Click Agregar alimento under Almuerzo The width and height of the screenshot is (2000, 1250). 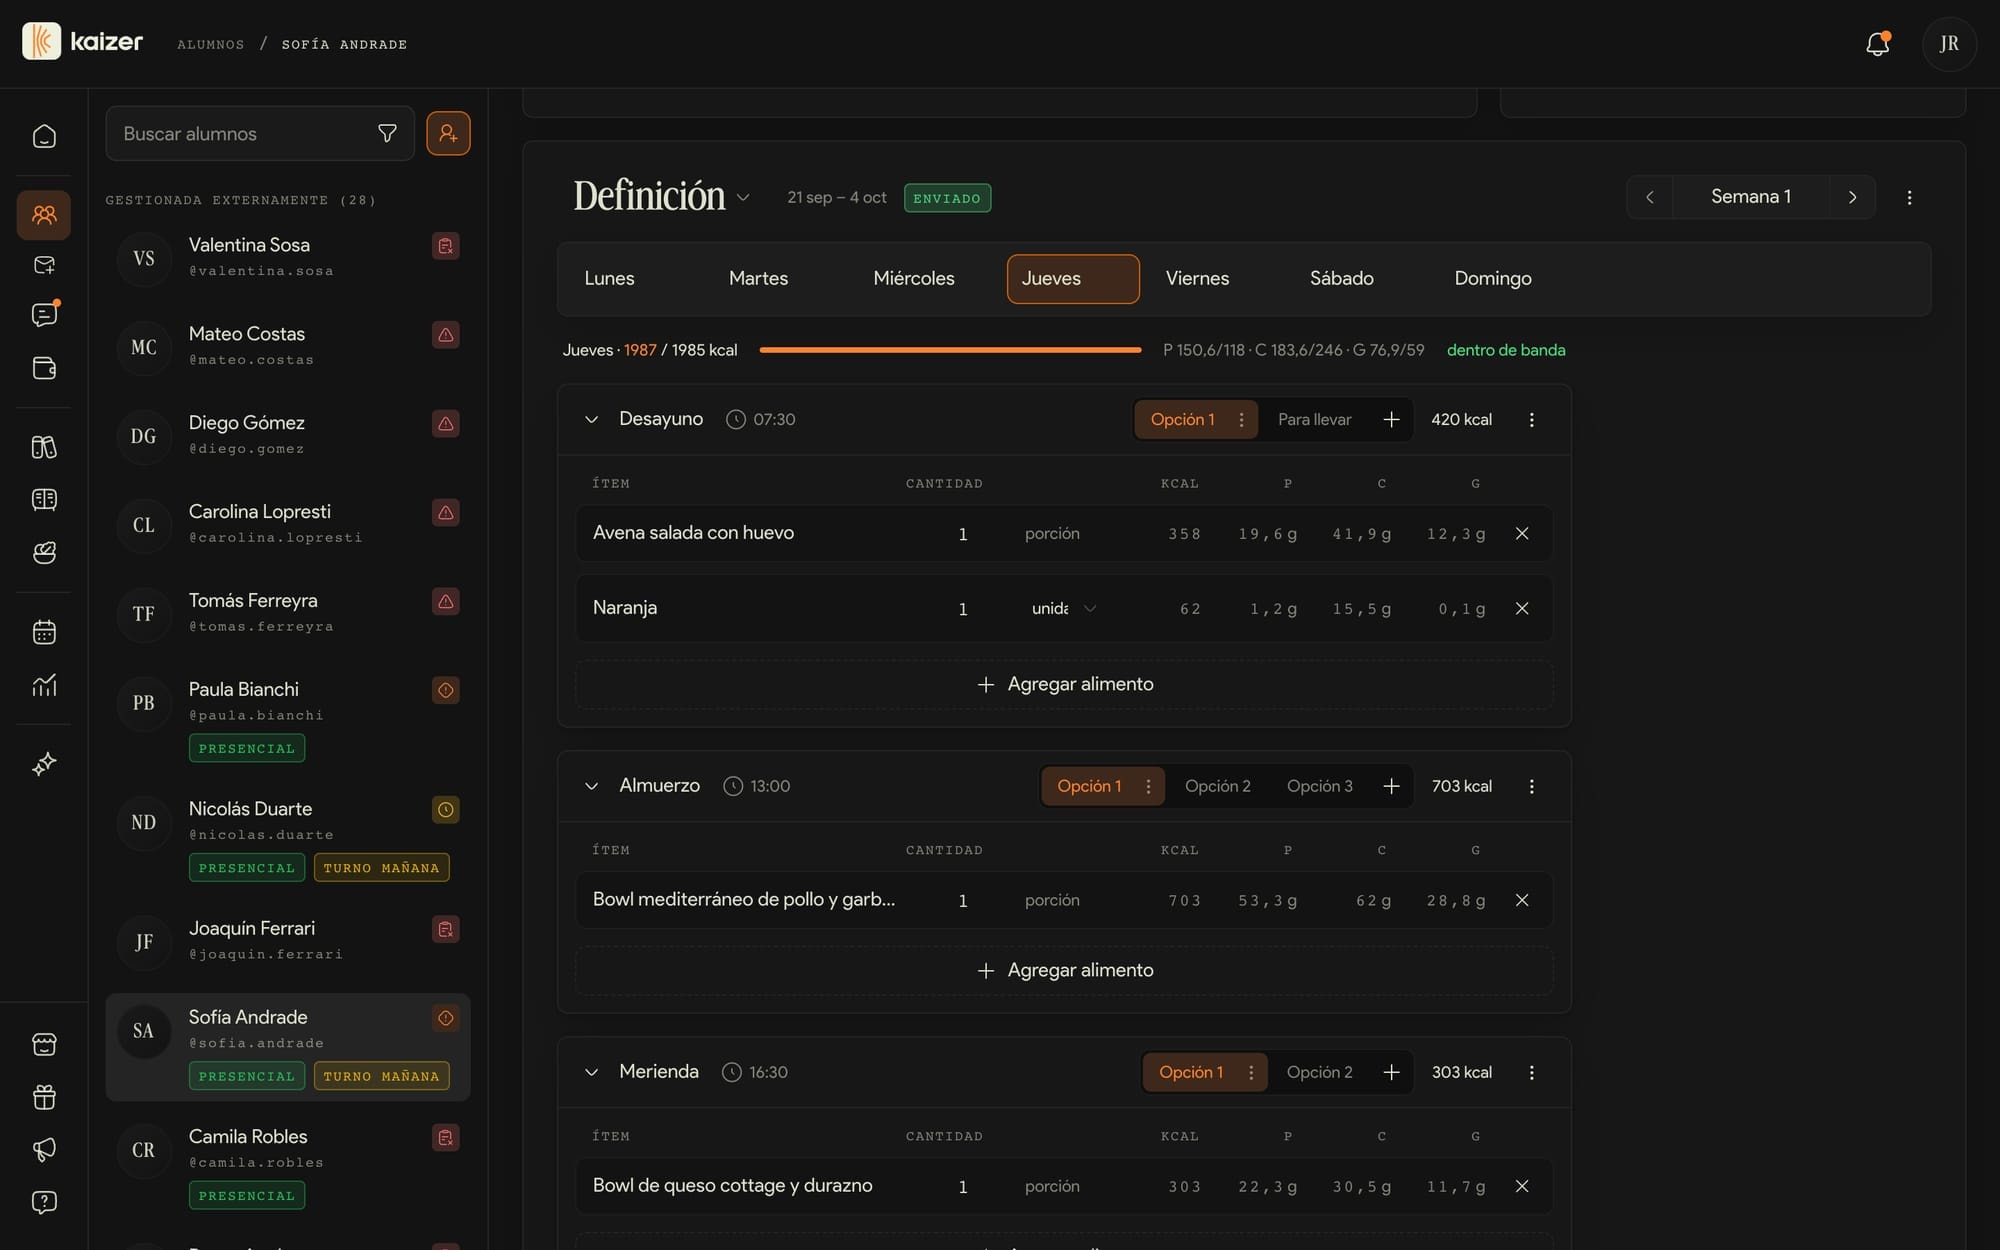pos(1064,970)
